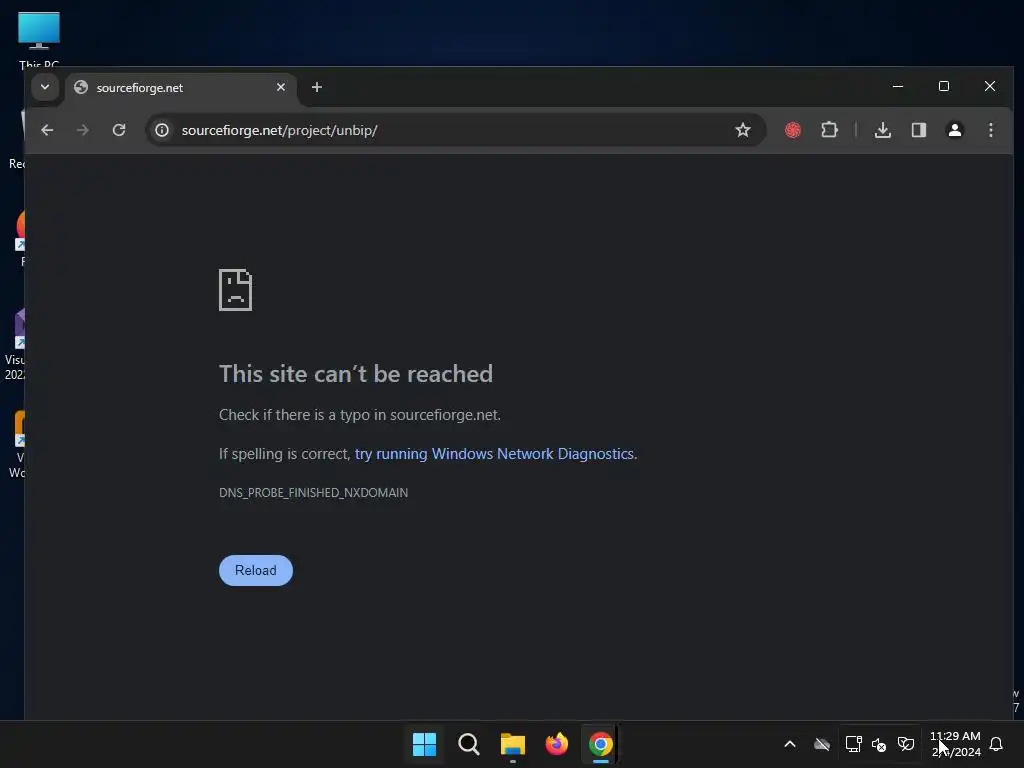The width and height of the screenshot is (1024, 768).
Task: Click the Chrome back arrow
Action: click(47, 130)
